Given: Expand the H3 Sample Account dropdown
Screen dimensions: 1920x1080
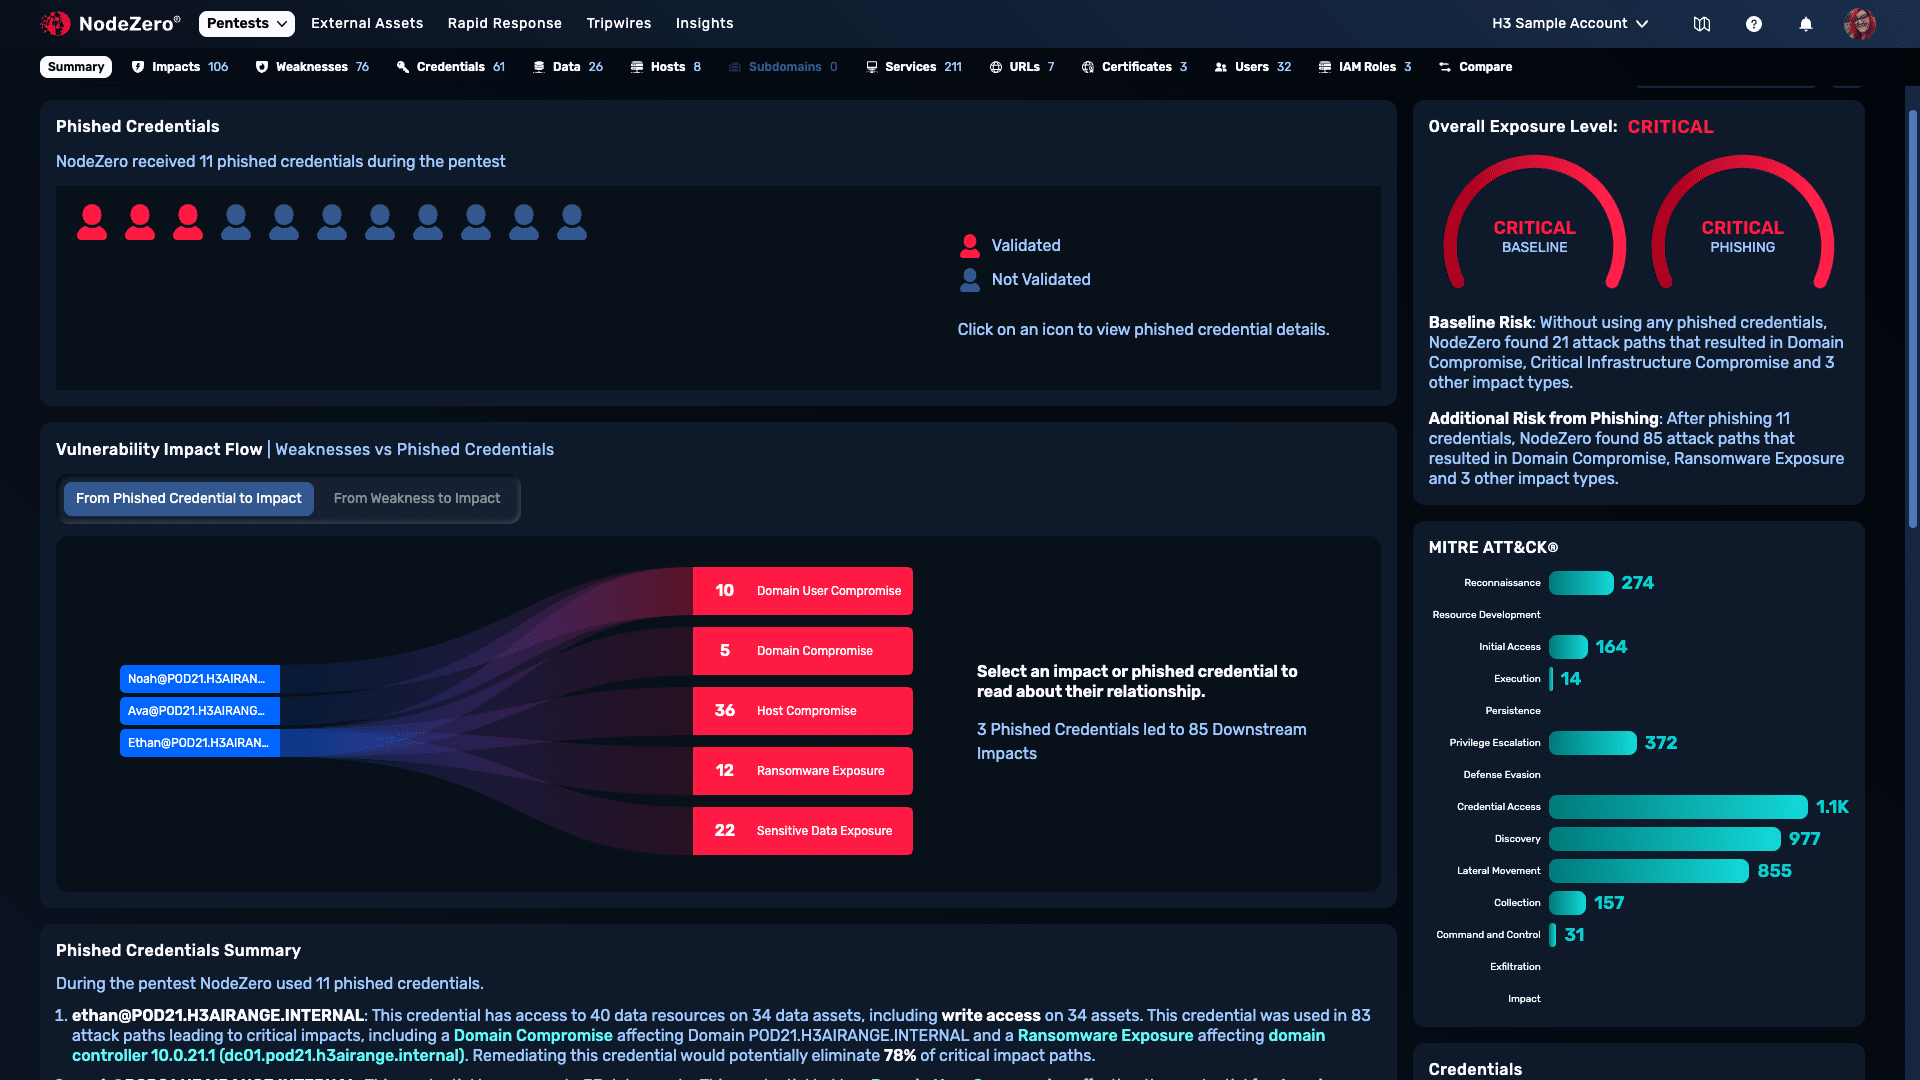Looking at the screenshot, I should [1570, 23].
